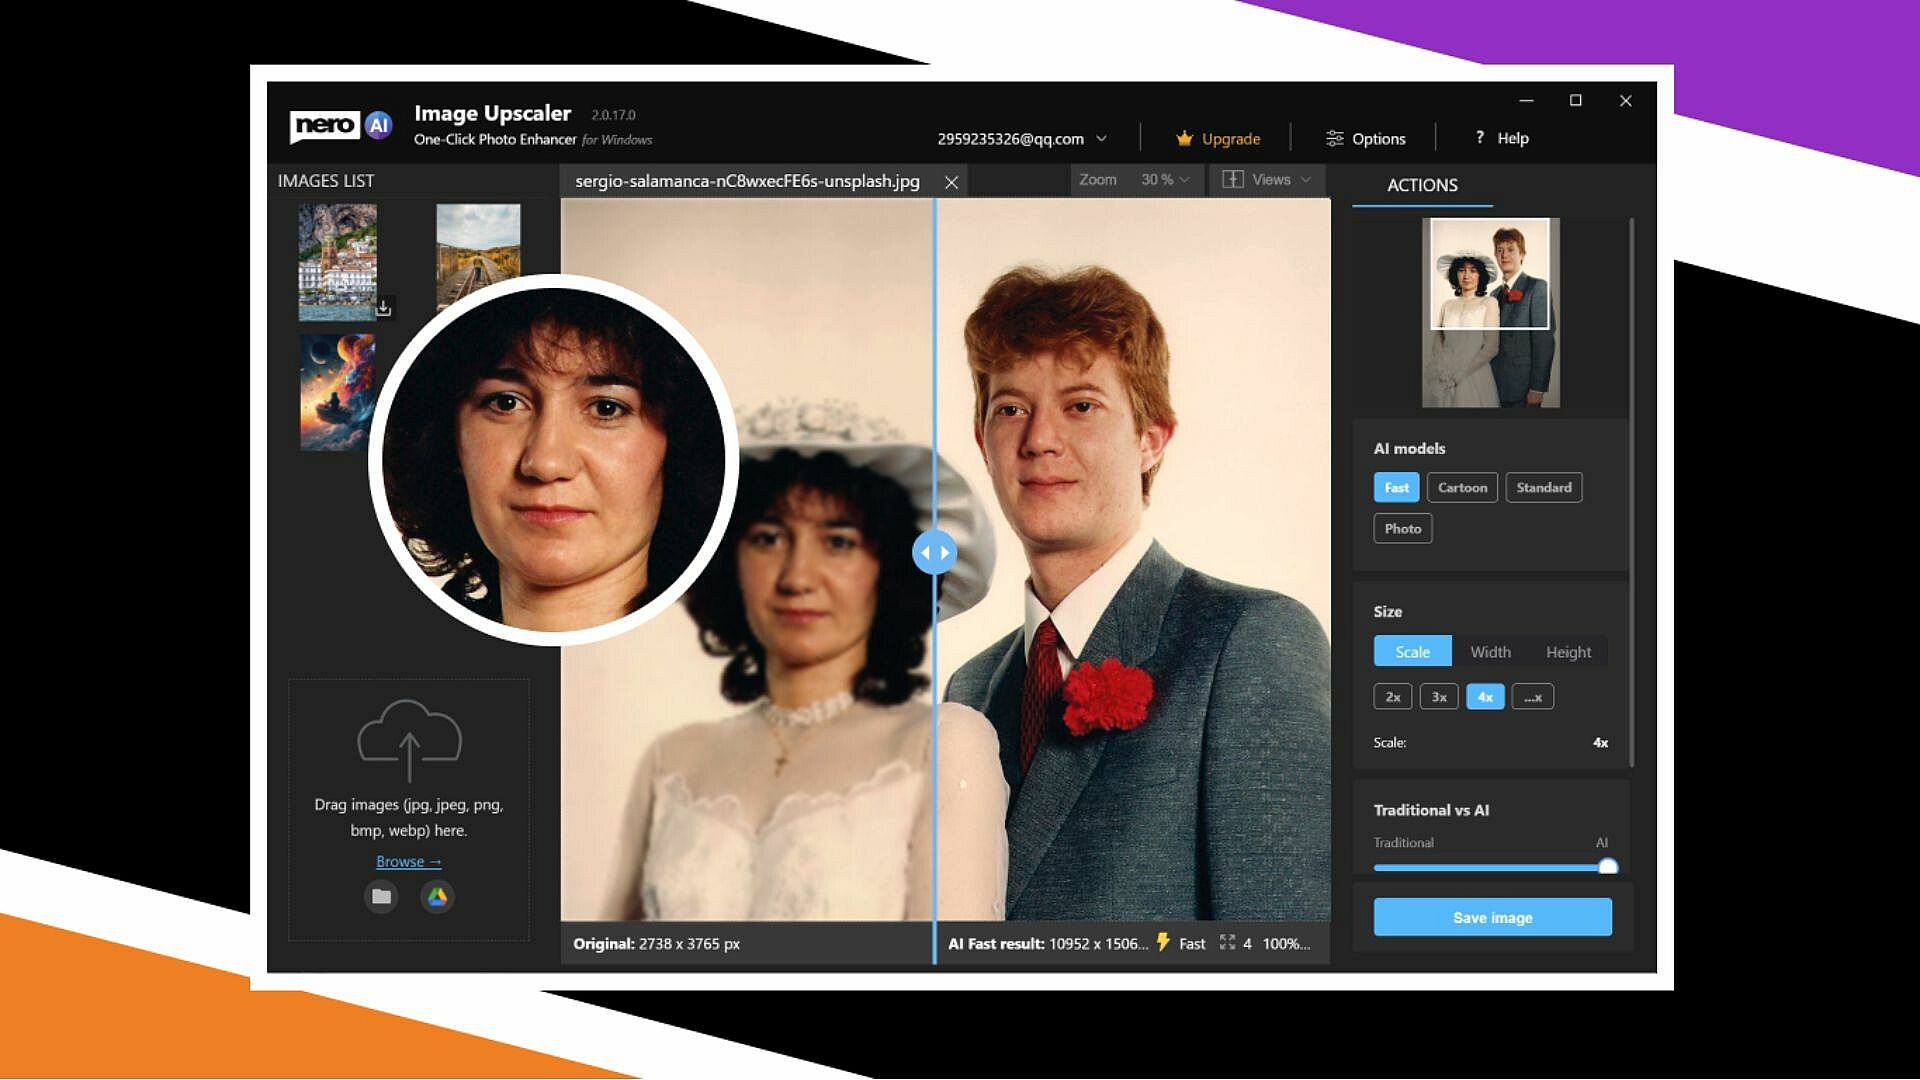Click the local folder upload icon
This screenshot has height=1080, width=1920.
[381, 897]
